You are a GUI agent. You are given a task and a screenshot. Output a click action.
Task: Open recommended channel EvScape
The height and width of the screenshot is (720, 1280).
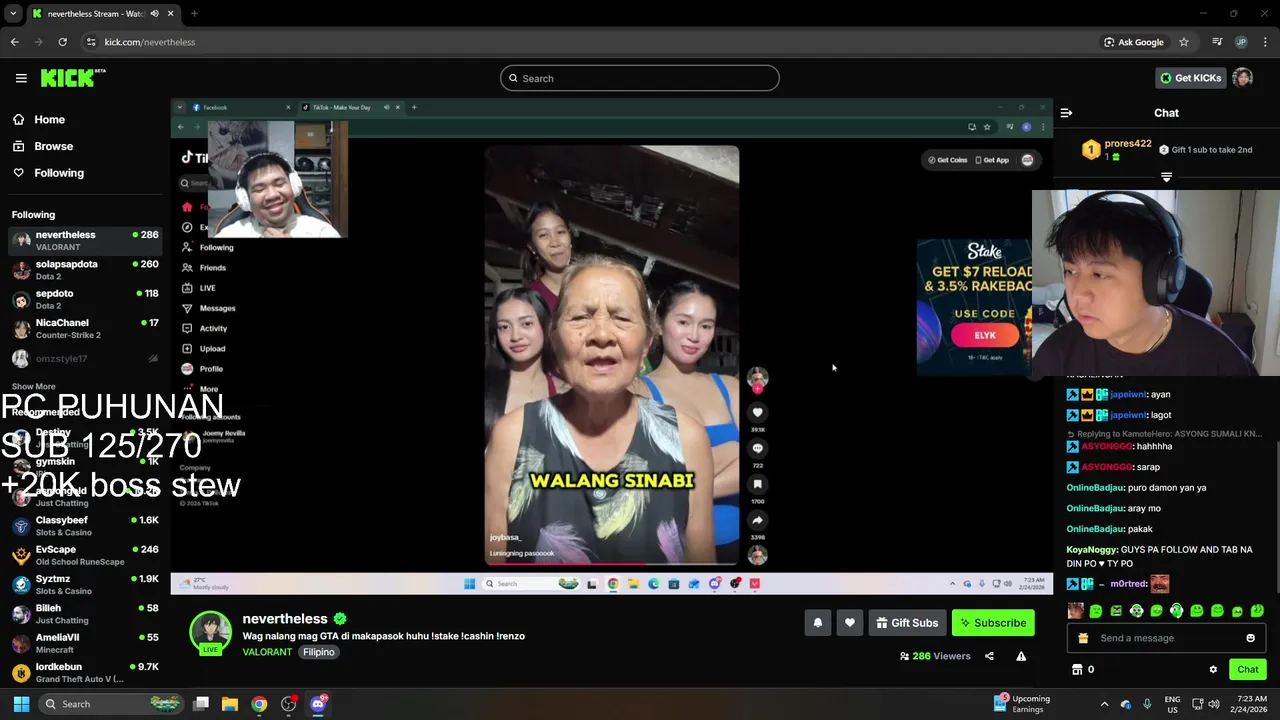coord(85,555)
